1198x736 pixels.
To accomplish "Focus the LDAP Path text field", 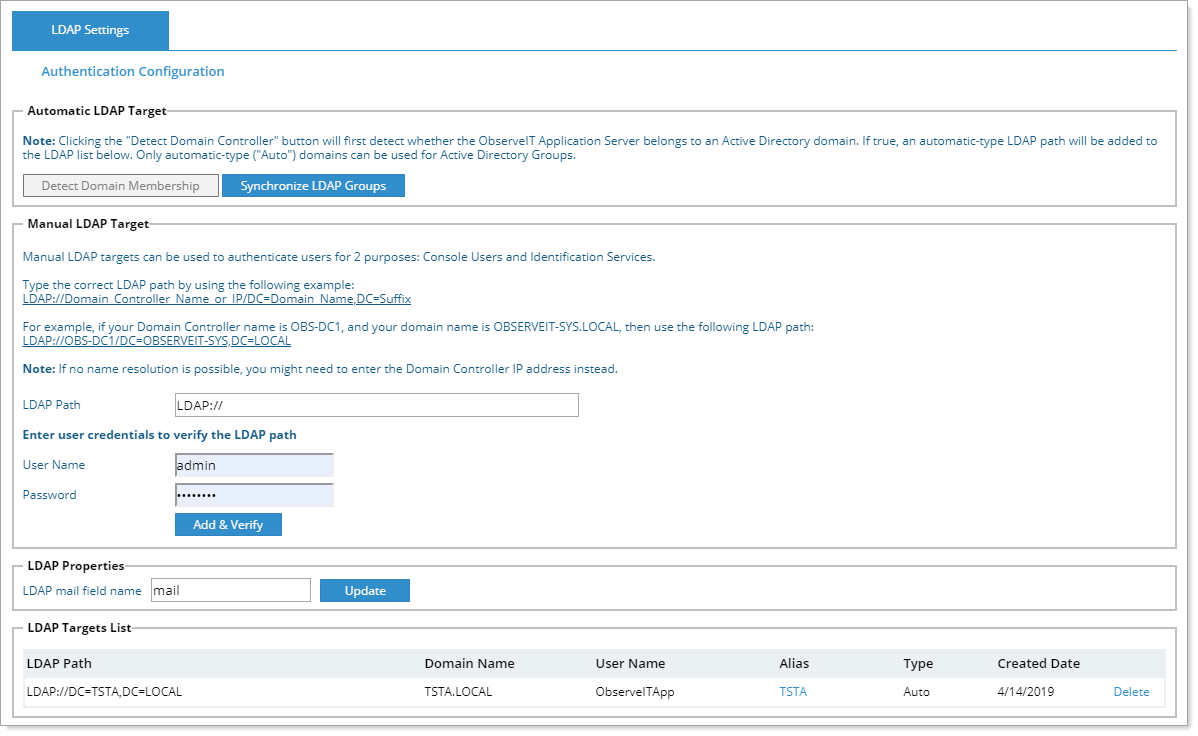I will (x=376, y=405).
